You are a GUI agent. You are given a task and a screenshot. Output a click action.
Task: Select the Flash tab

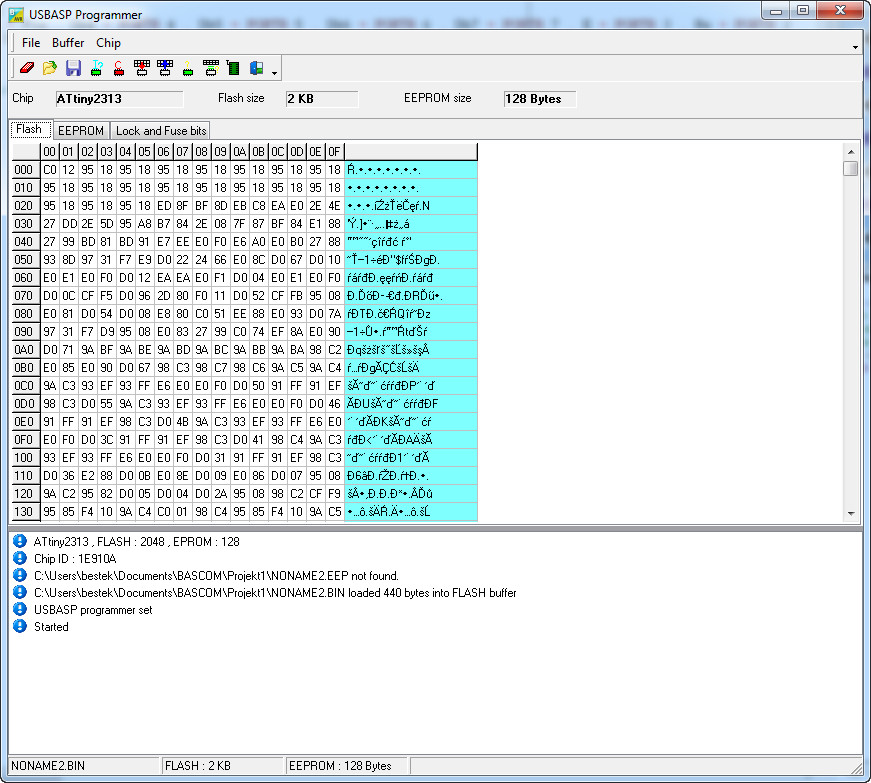29,129
